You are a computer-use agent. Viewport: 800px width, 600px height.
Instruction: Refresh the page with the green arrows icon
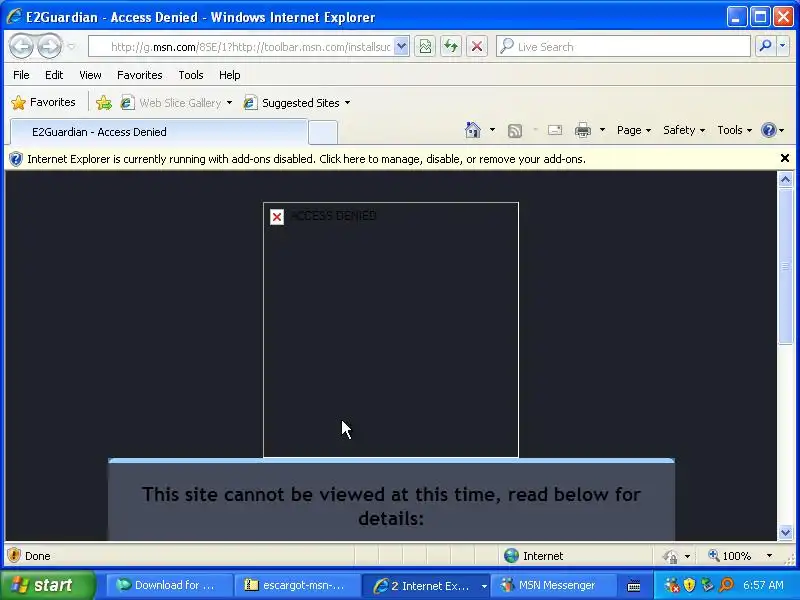click(451, 47)
